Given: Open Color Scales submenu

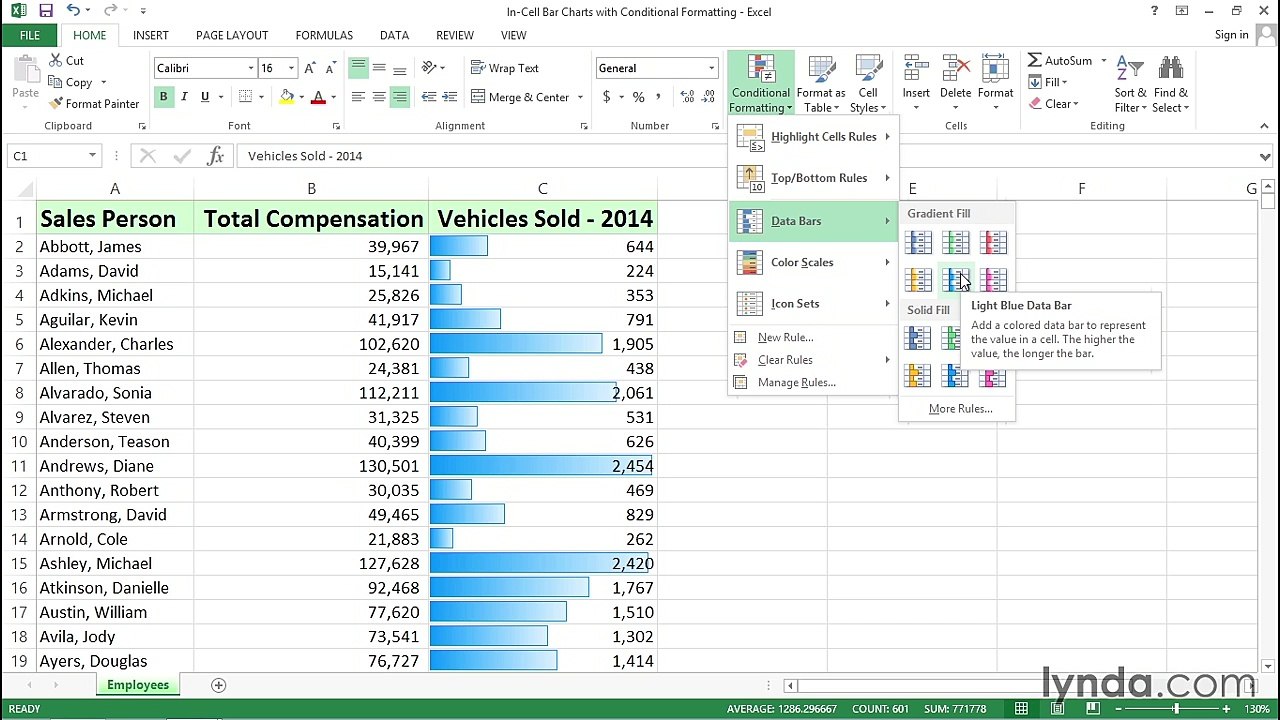Looking at the screenshot, I should pos(814,262).
